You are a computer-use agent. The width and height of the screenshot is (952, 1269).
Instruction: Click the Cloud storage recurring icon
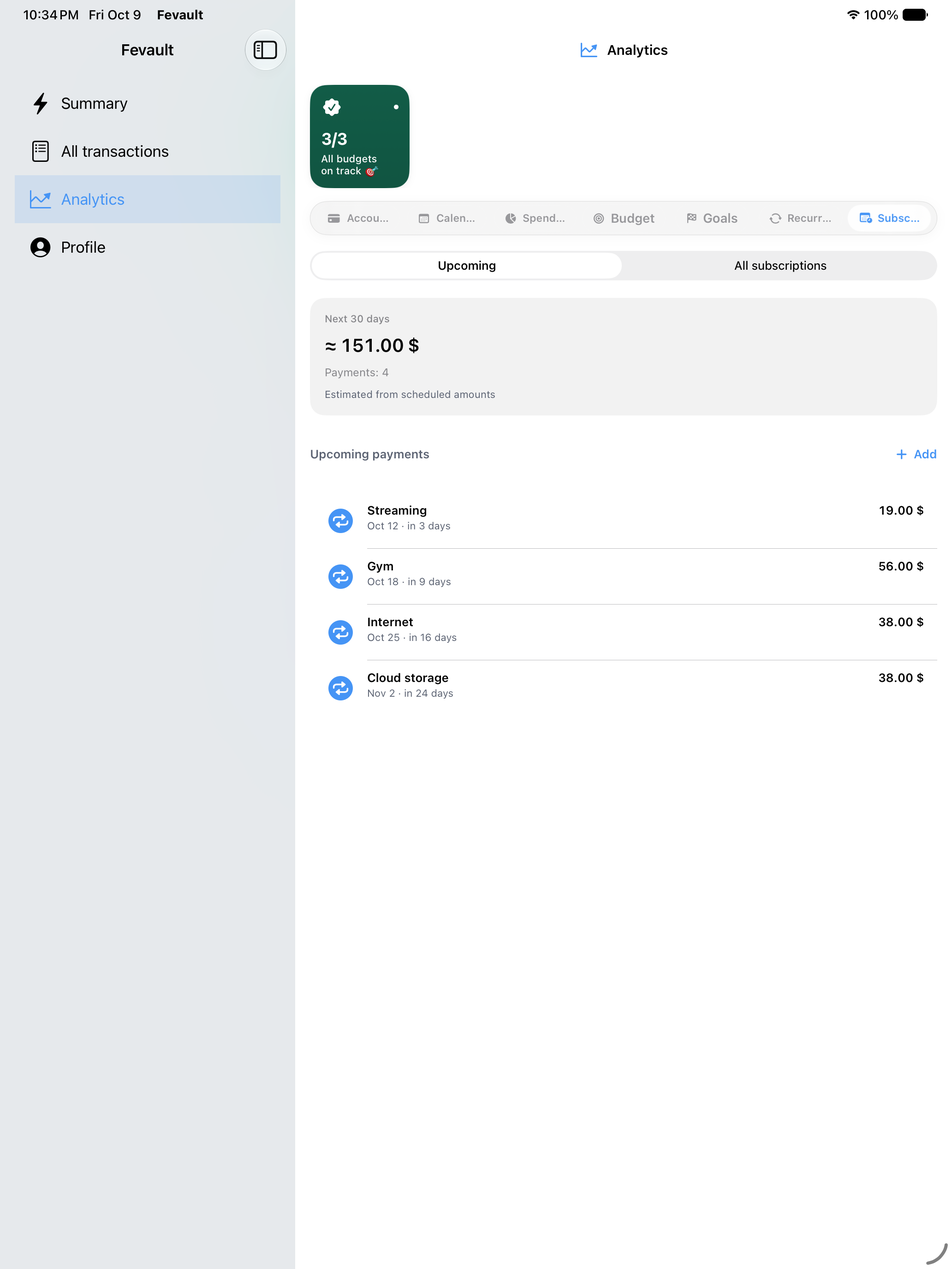(341, 688)
